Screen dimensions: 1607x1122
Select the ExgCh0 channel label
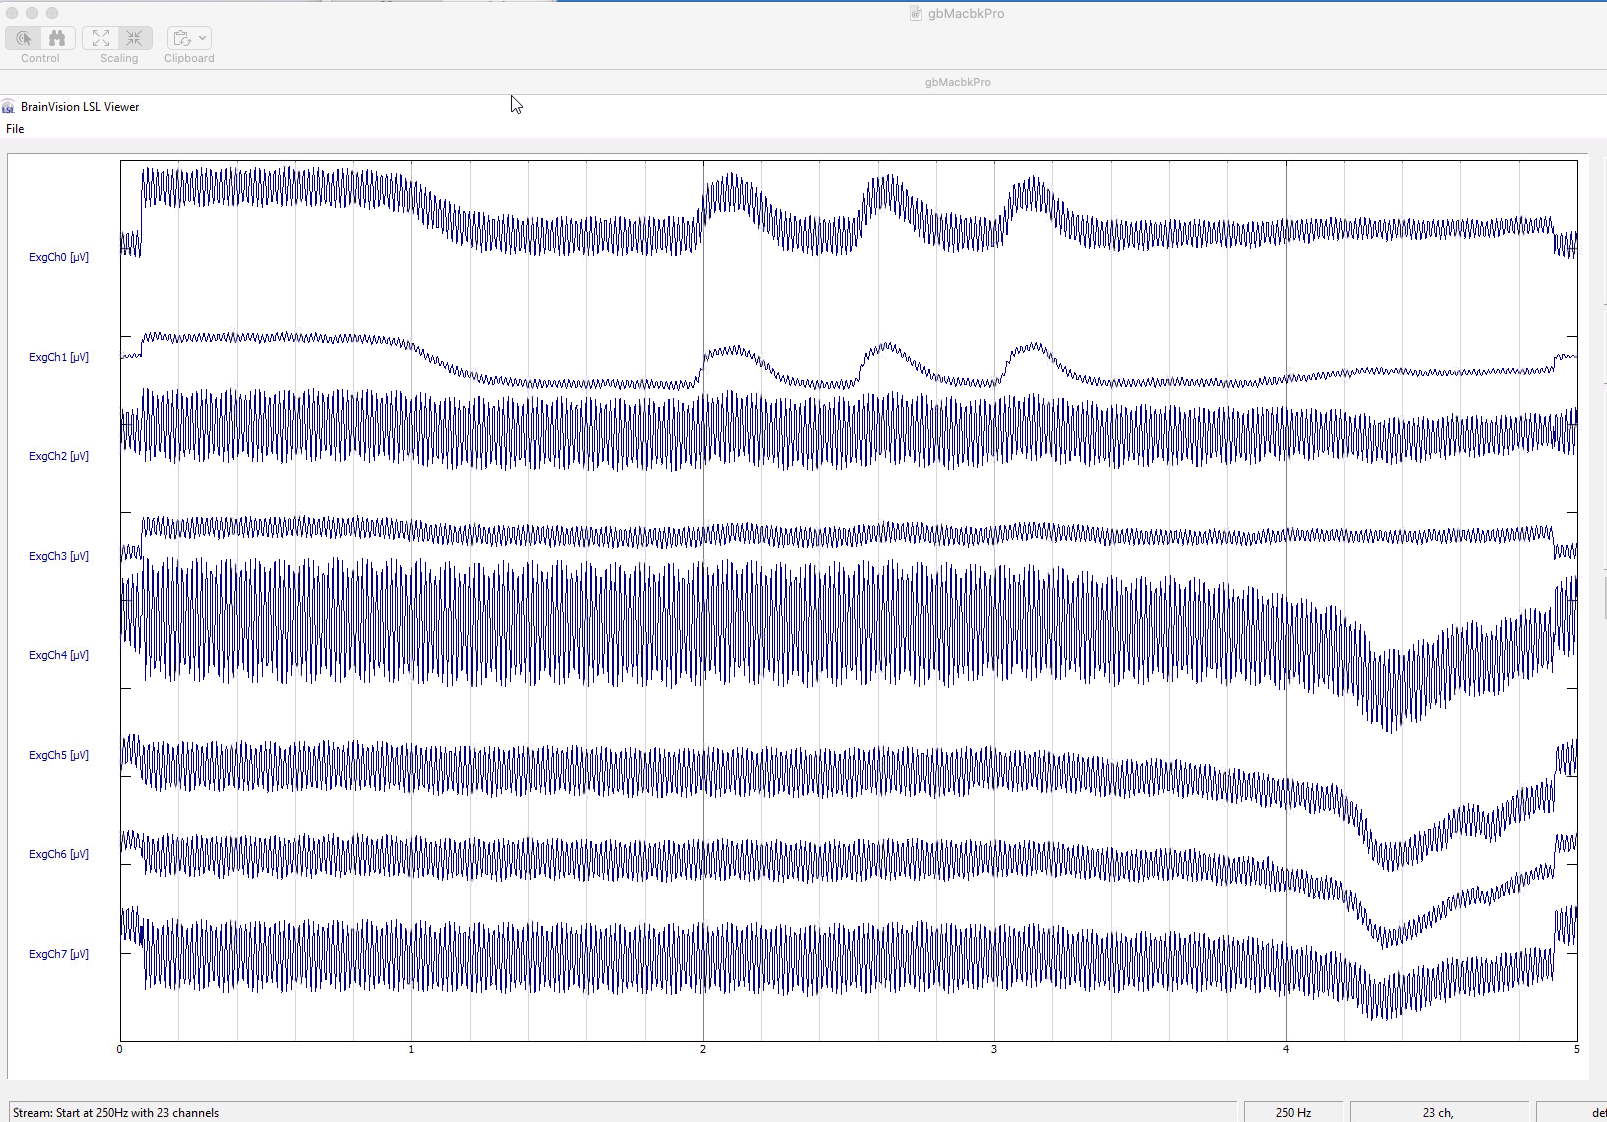point(59,256)
